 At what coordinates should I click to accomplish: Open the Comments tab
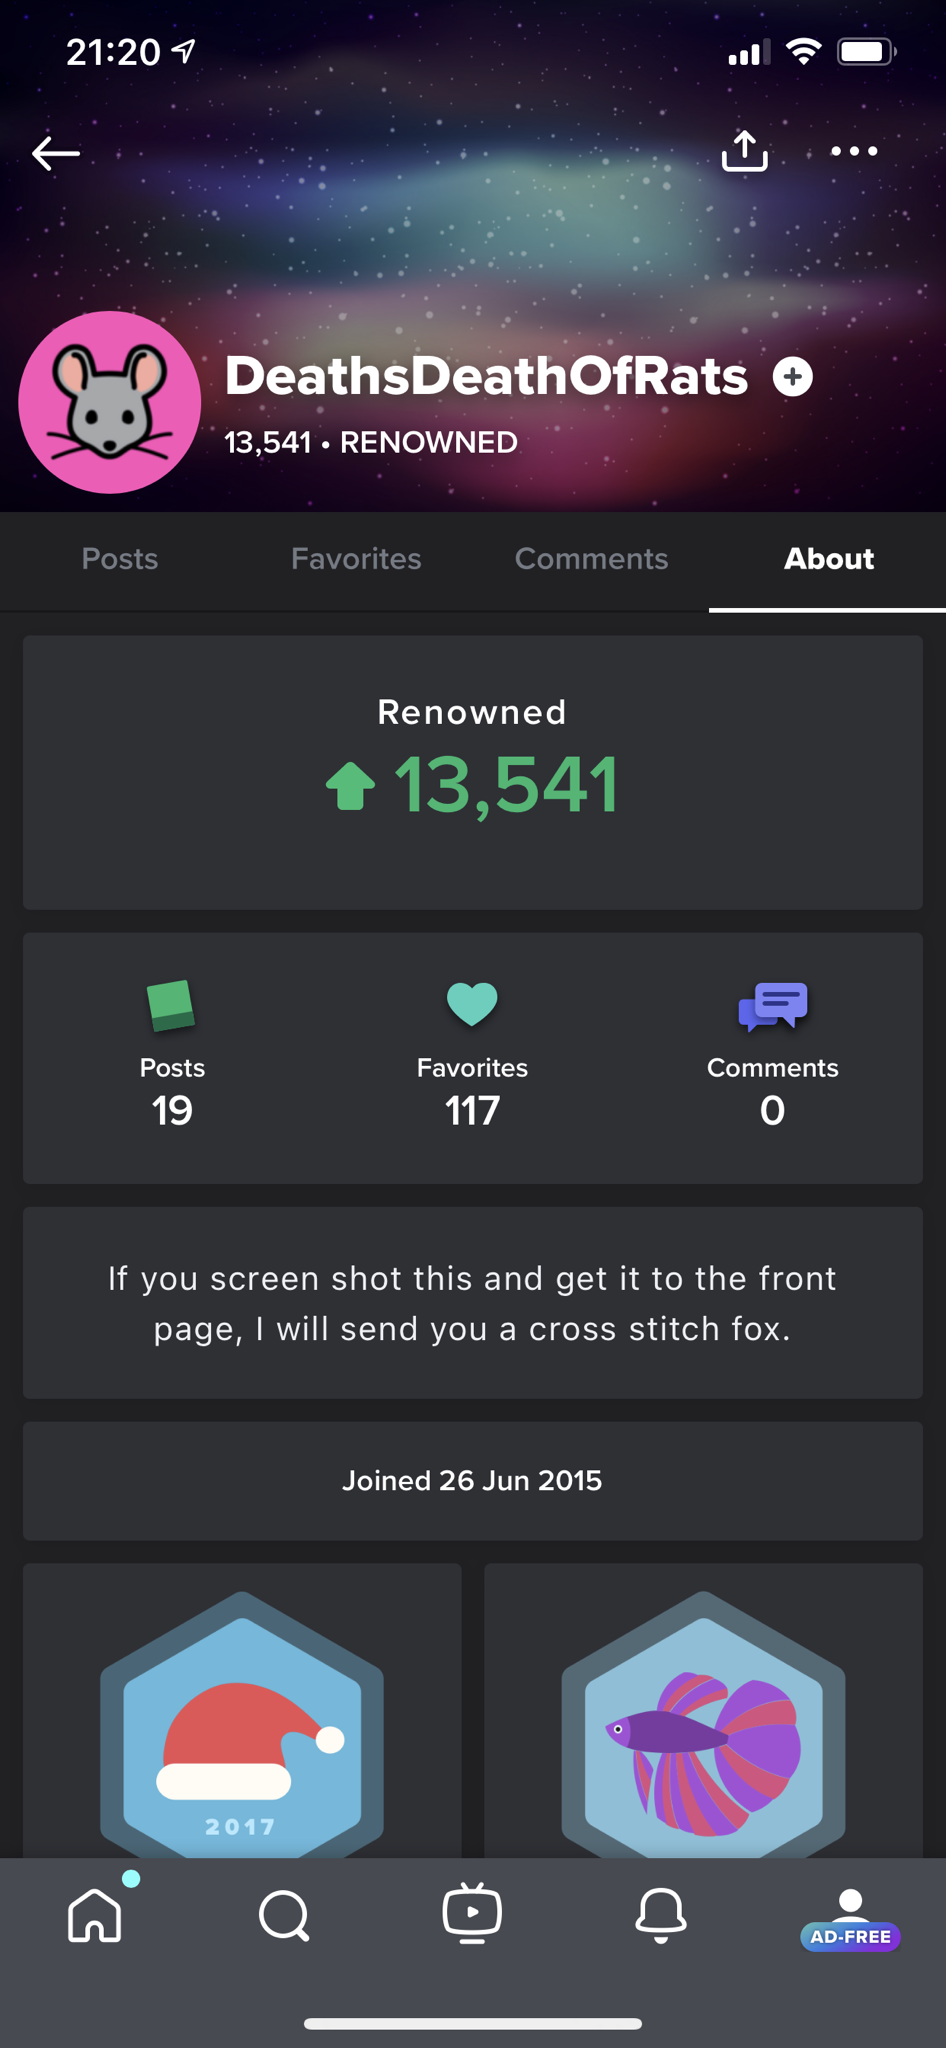point(591,559)
